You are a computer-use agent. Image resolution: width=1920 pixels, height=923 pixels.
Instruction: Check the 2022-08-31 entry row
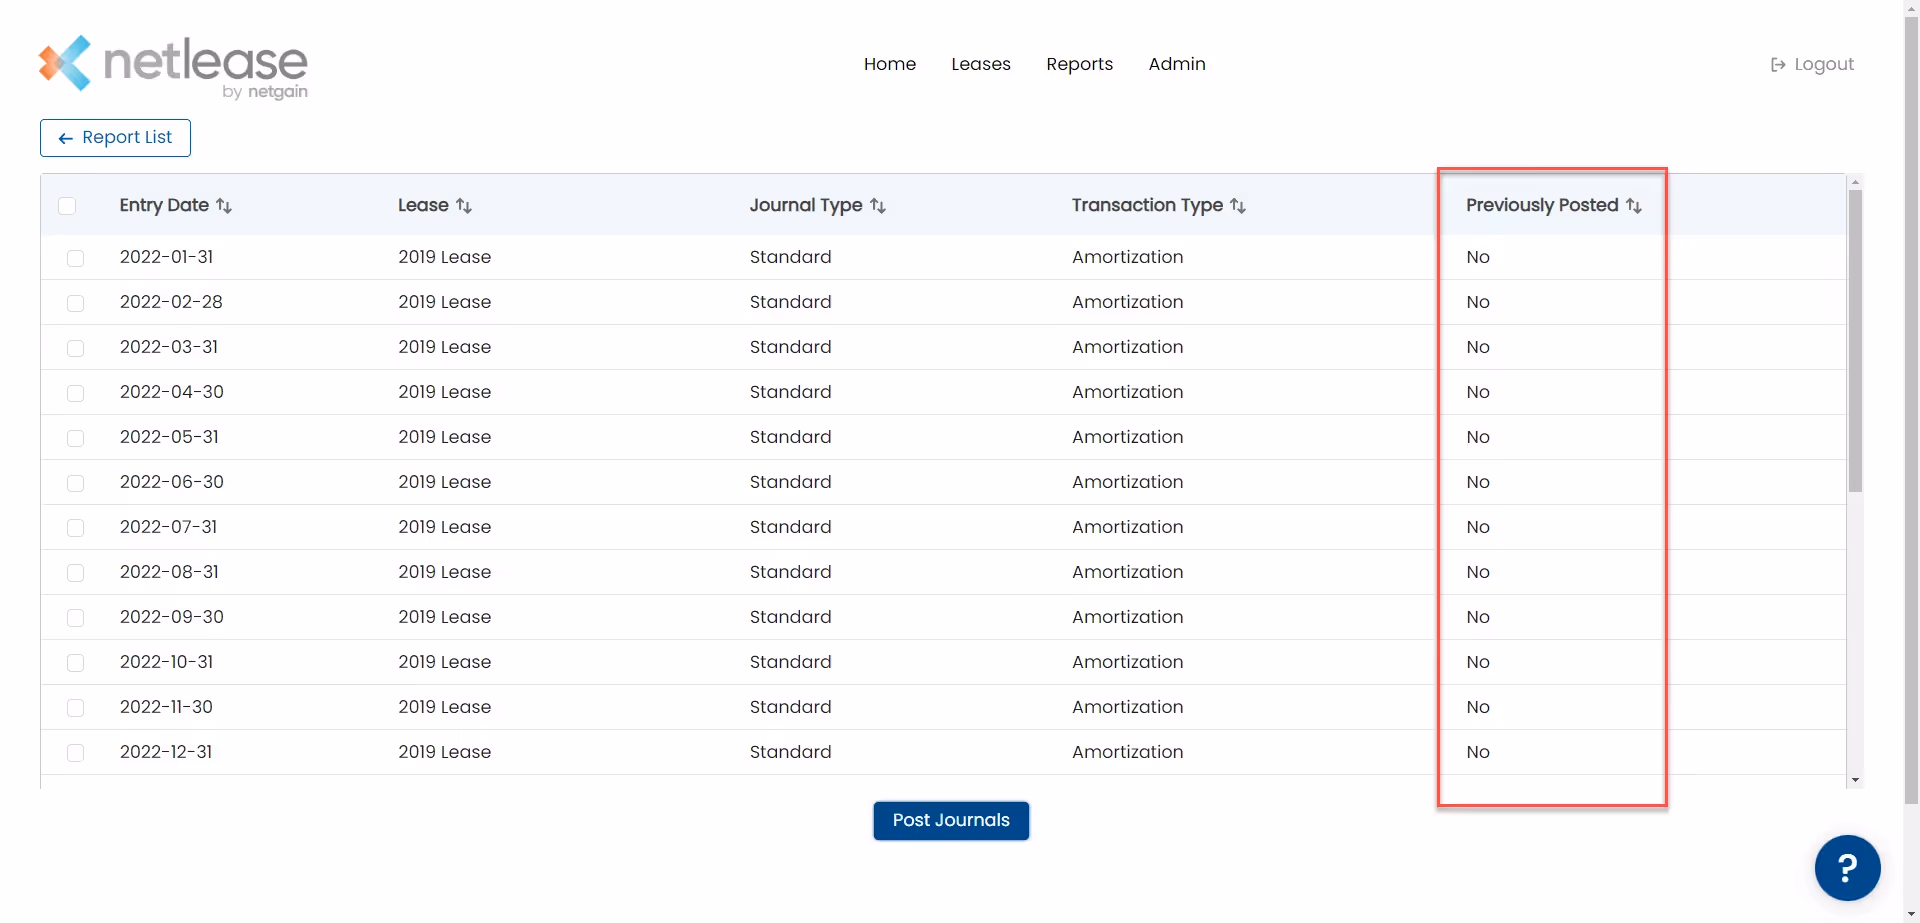pyautogui.click(x=75, y=573)
